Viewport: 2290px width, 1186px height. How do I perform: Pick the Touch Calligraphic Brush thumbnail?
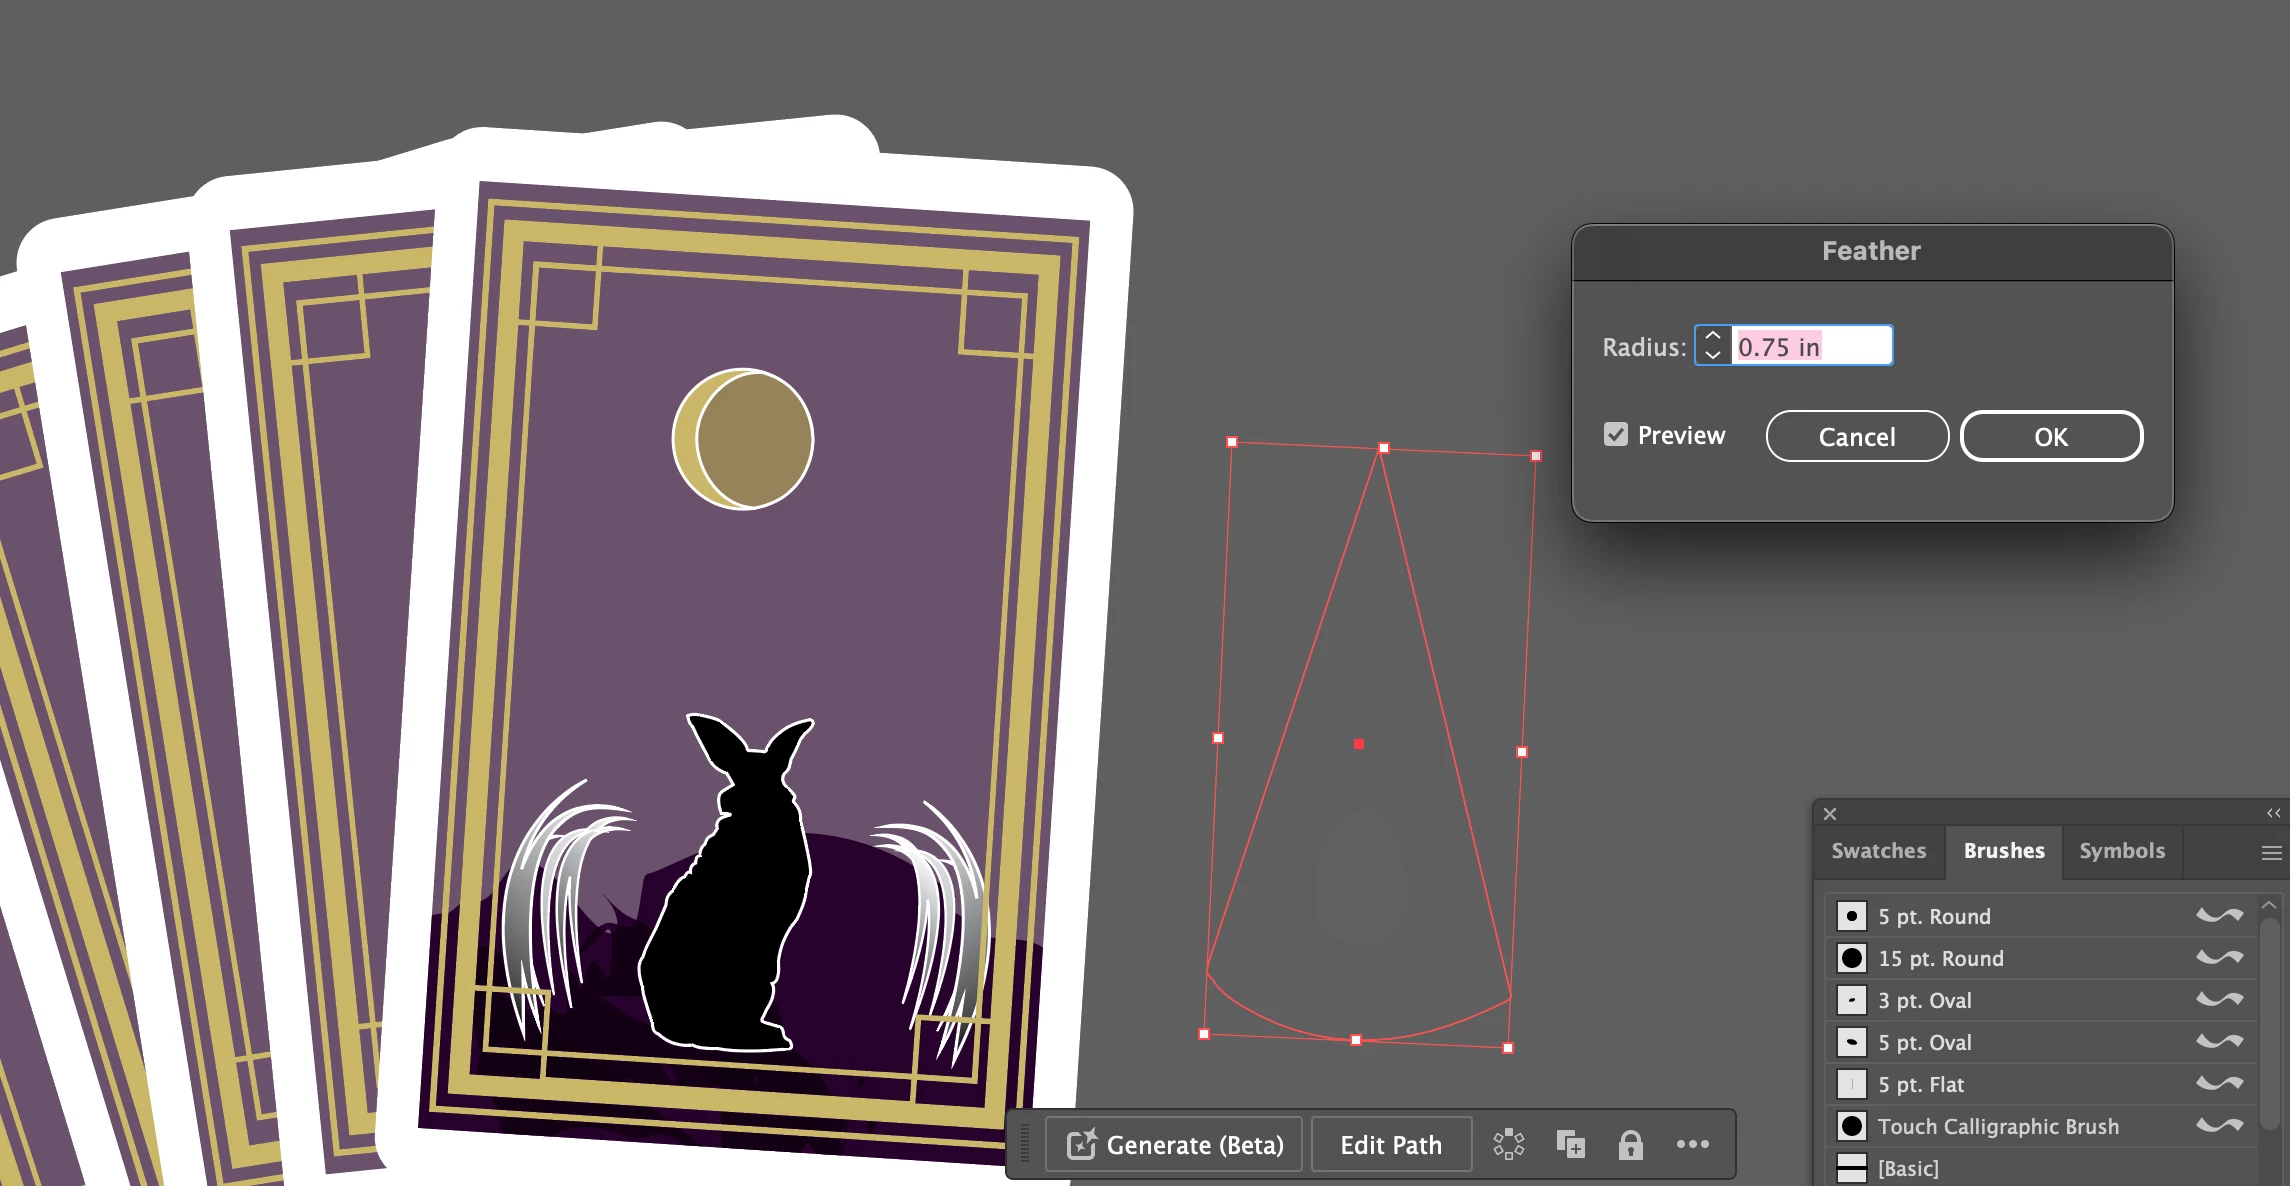(1851, 1126)
